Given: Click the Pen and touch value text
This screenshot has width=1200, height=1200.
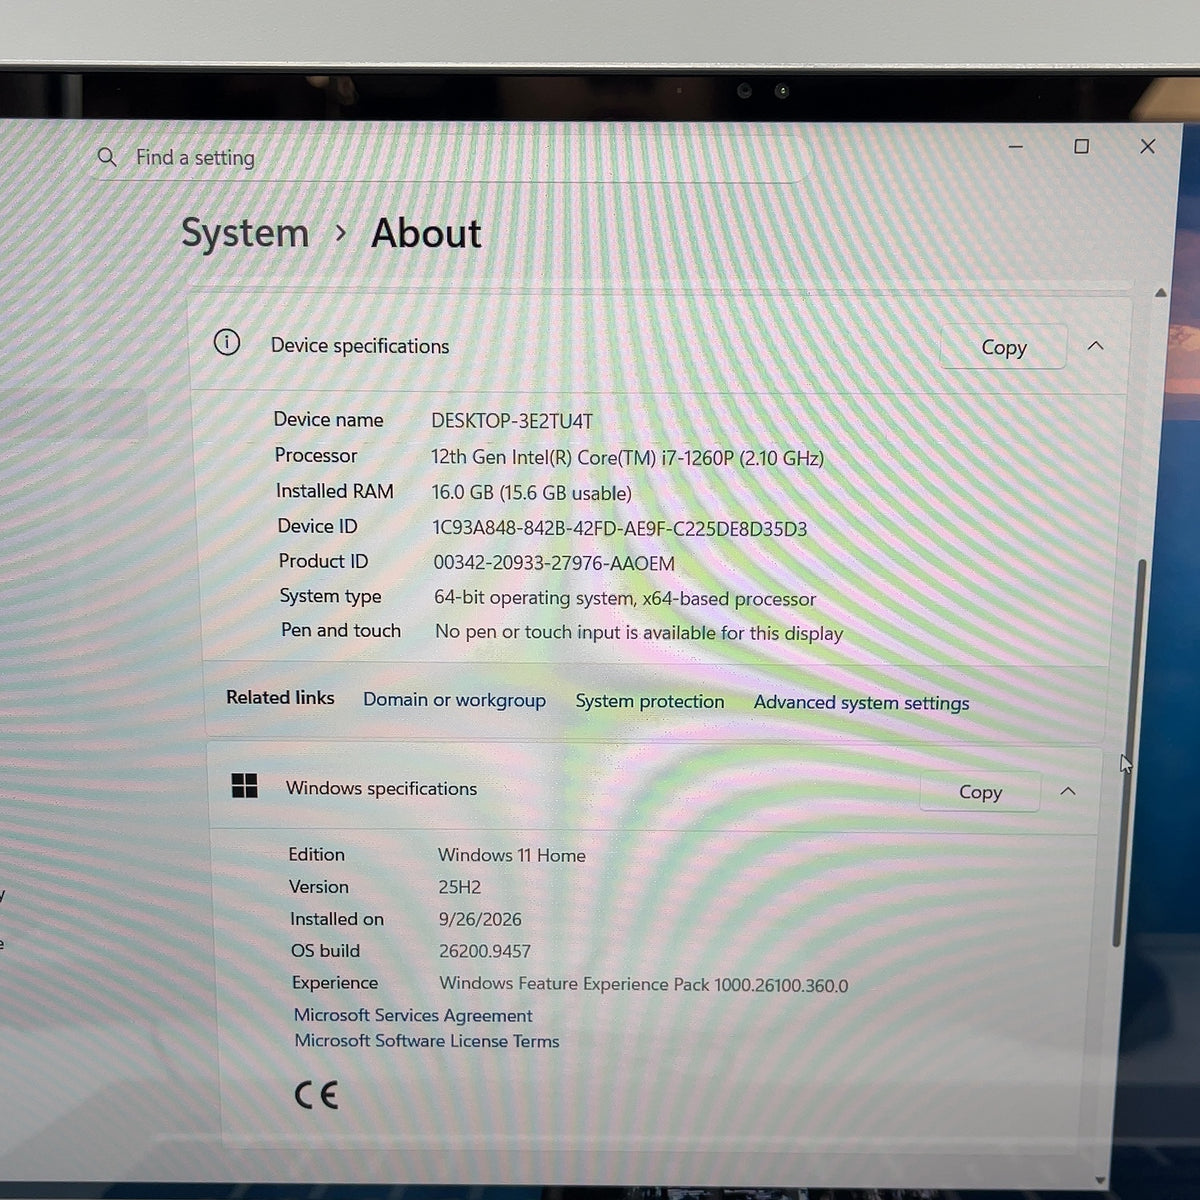Looking at the screenshot, I should point(639,633).
